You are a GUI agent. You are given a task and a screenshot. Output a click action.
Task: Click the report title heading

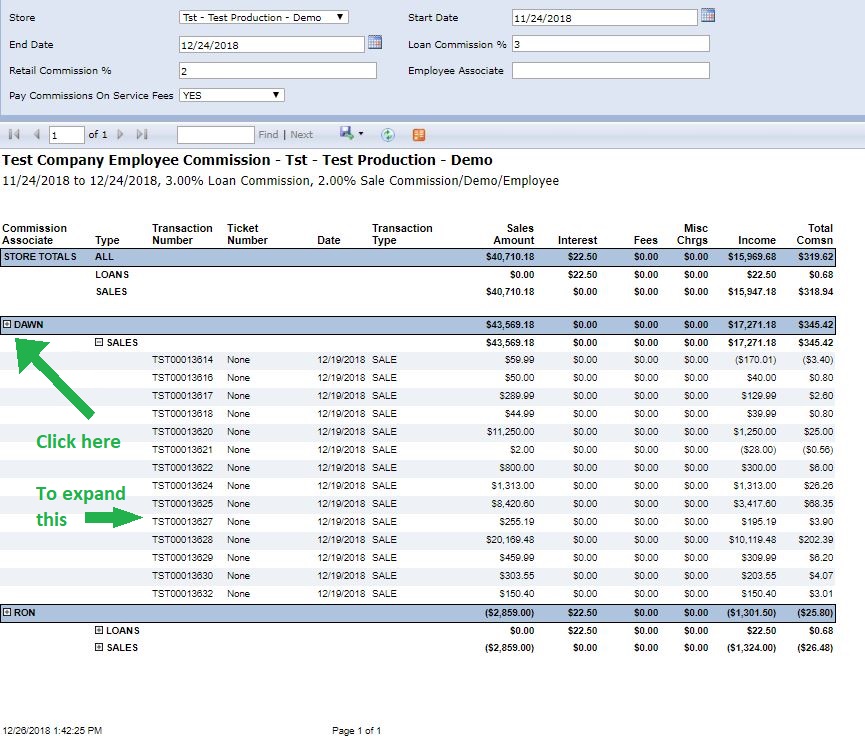point(247,160)
